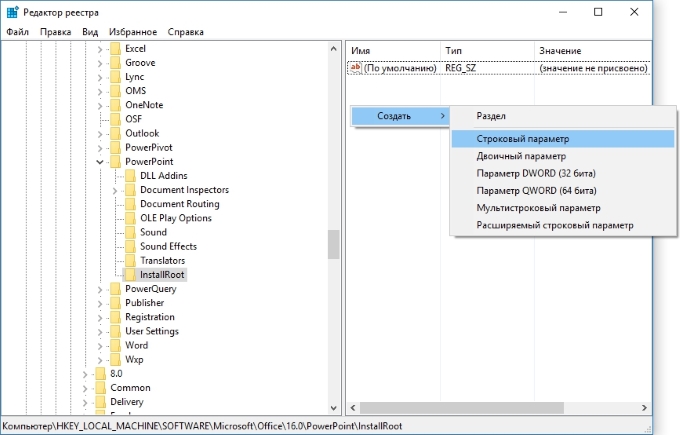Screen dimensions: 680x435
Task: Click the Translators folder icon
Action: (130, 261)
